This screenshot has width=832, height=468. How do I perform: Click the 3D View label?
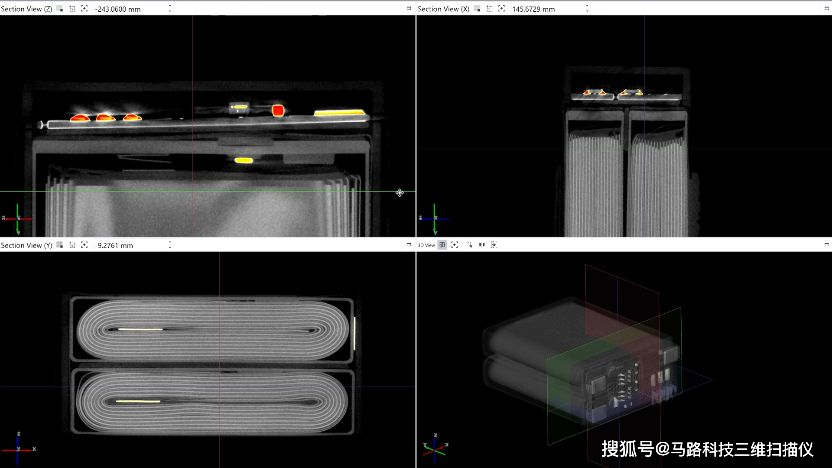point(426,245)
